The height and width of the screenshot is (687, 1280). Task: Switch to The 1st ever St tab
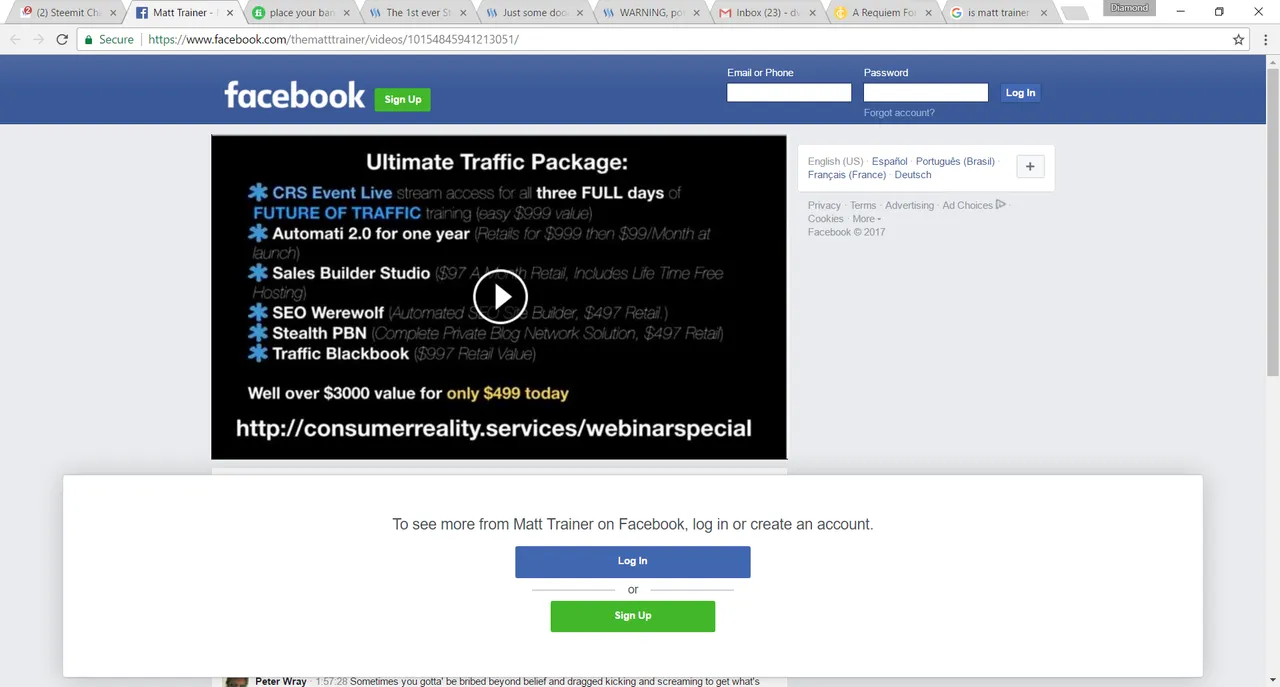point(415,13)
